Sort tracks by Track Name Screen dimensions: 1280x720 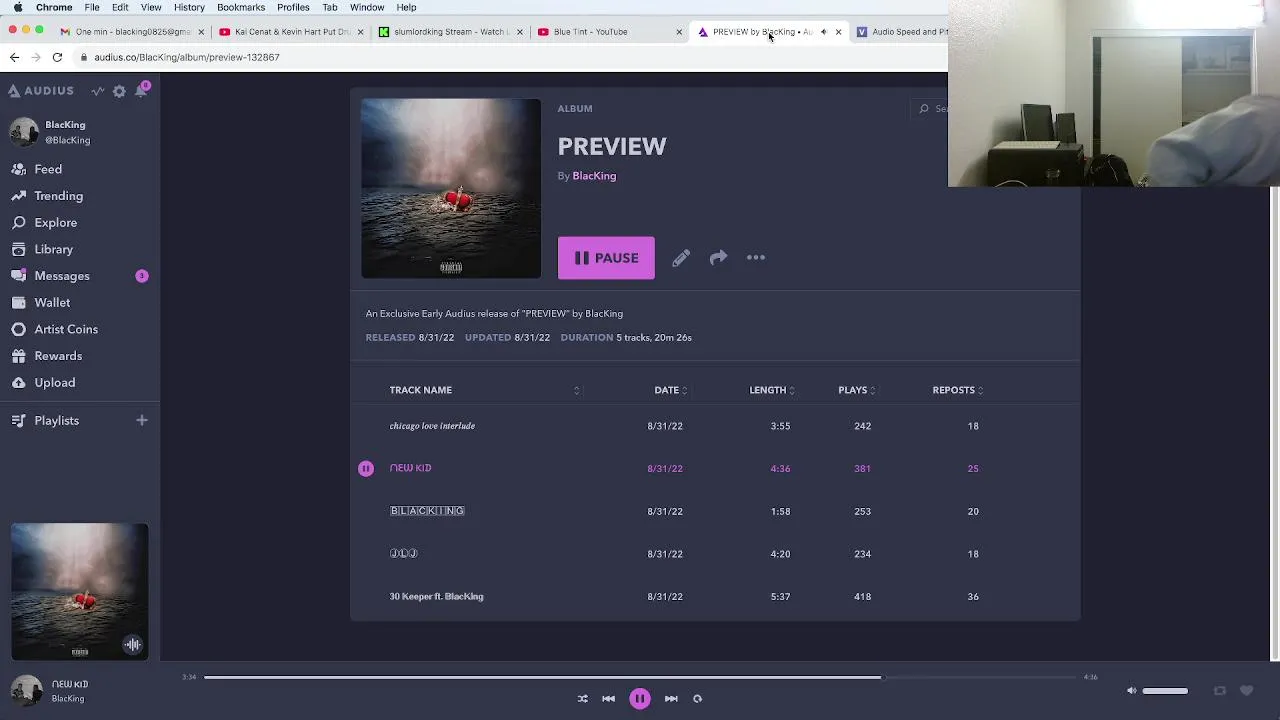(x=420, y=390)
